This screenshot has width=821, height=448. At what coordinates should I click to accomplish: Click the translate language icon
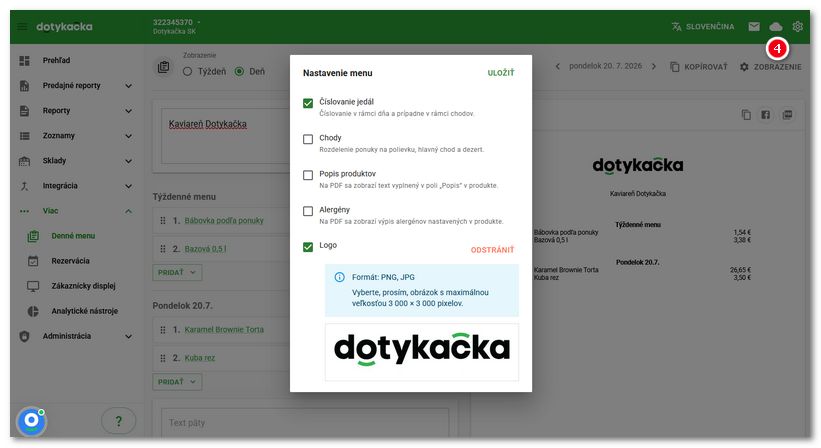[676, 26]
